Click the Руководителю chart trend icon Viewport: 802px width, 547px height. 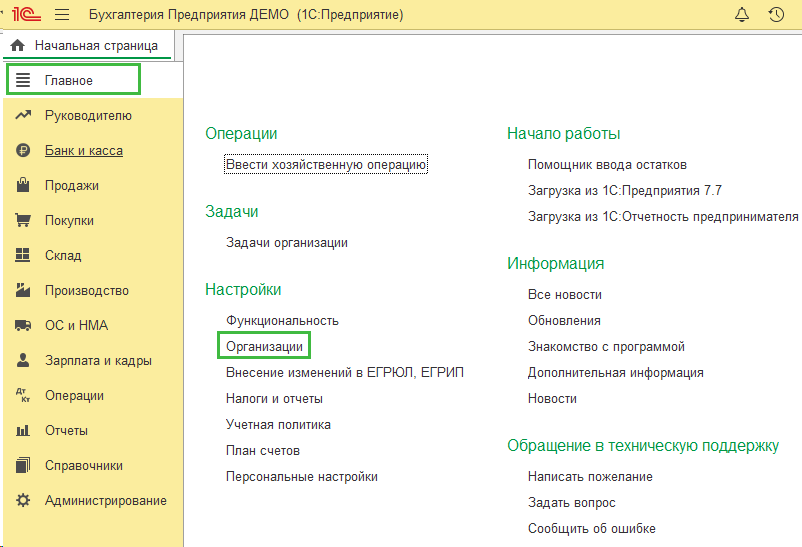(x=23, y=115)
